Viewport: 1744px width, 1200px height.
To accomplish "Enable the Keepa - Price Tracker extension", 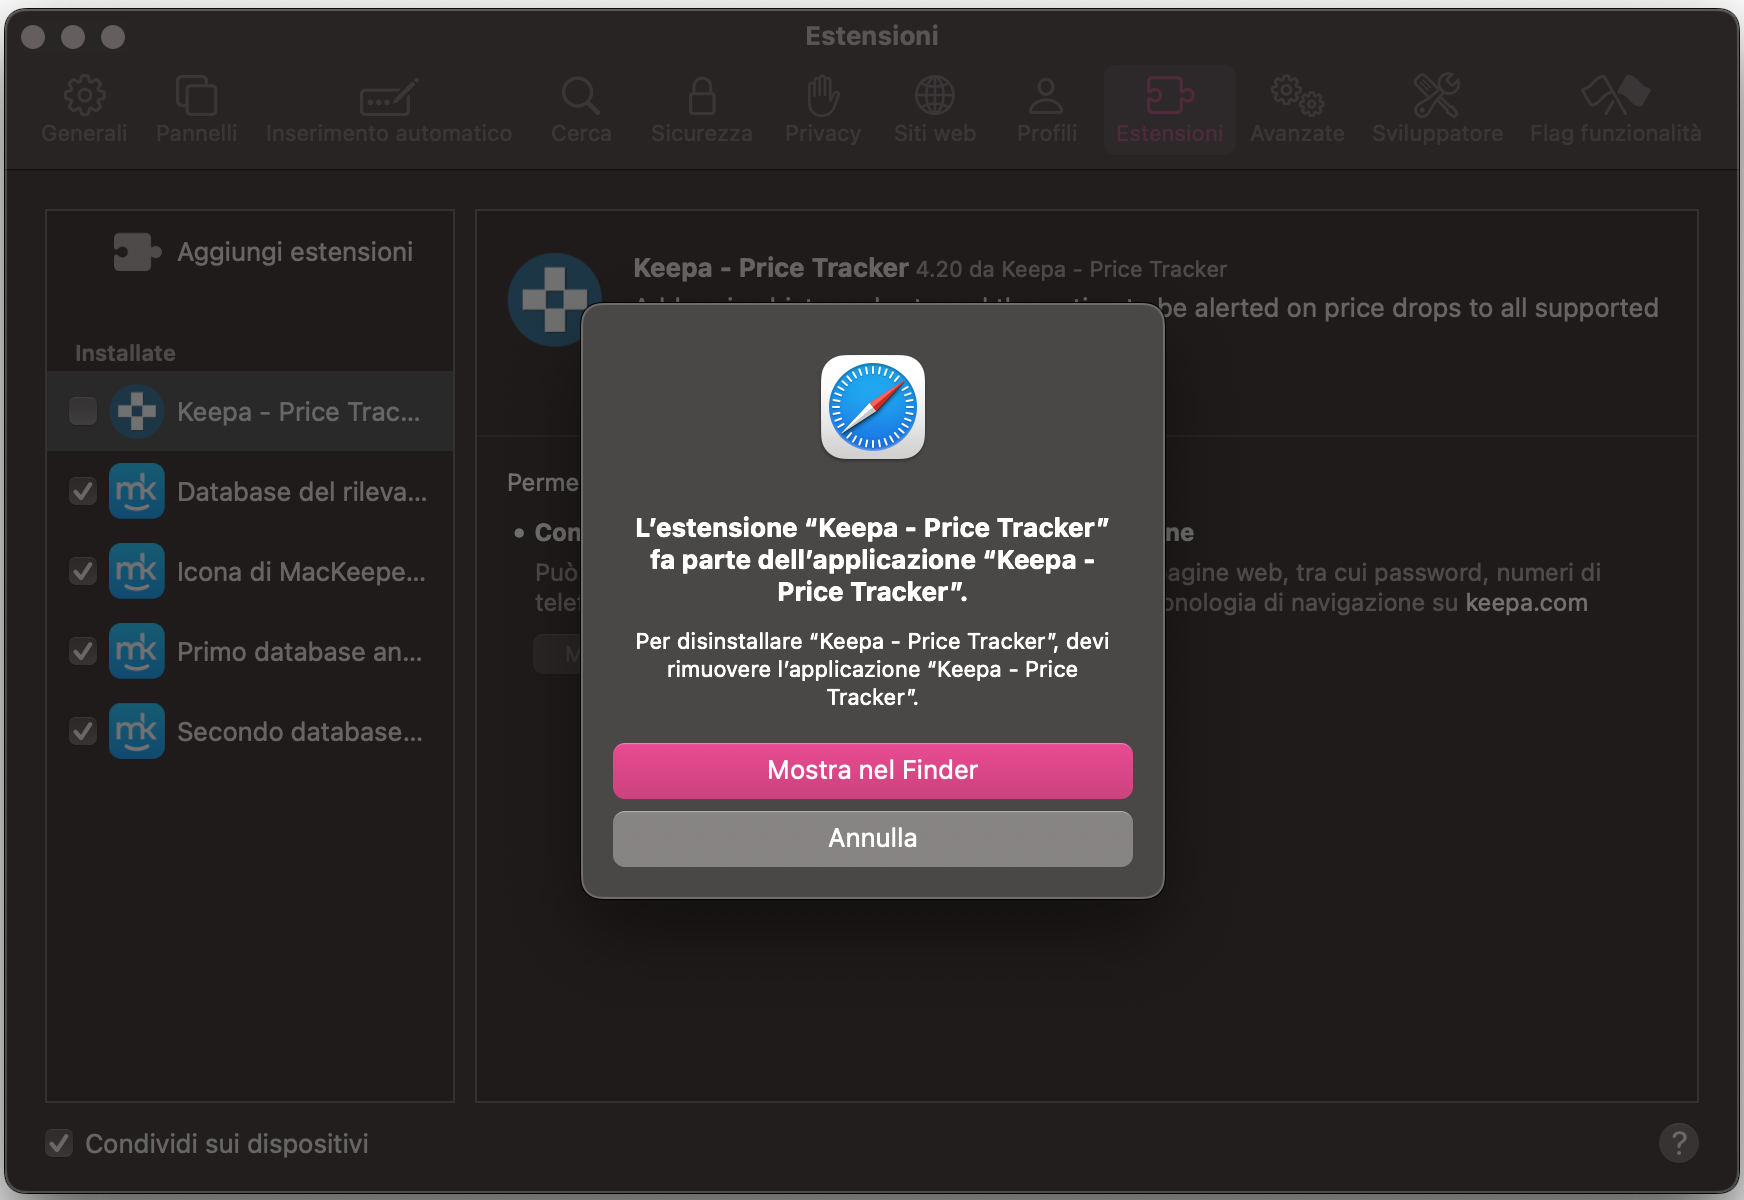I will pos(83,410).
